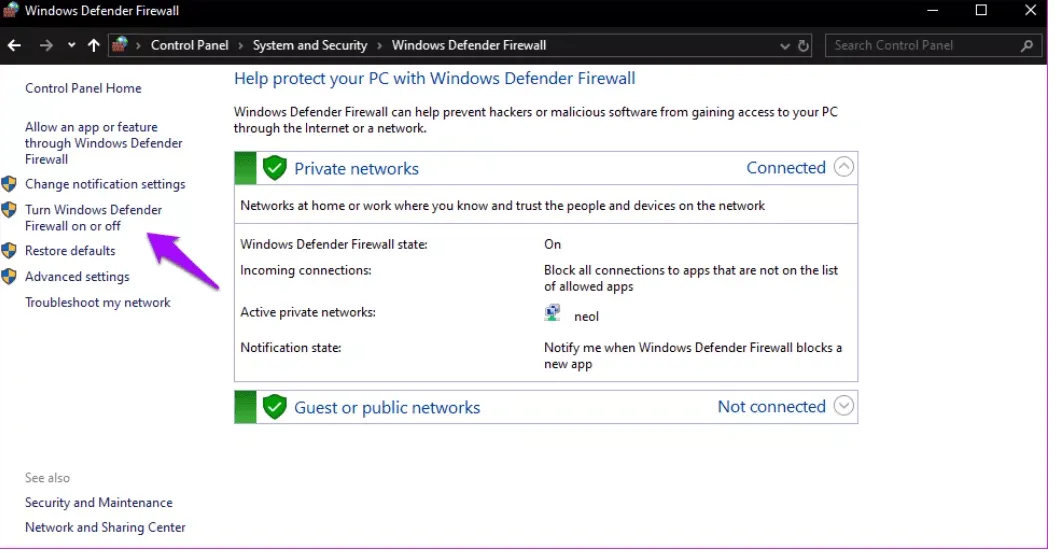Click the shield icon next to Restore defaults

point(10,251)
